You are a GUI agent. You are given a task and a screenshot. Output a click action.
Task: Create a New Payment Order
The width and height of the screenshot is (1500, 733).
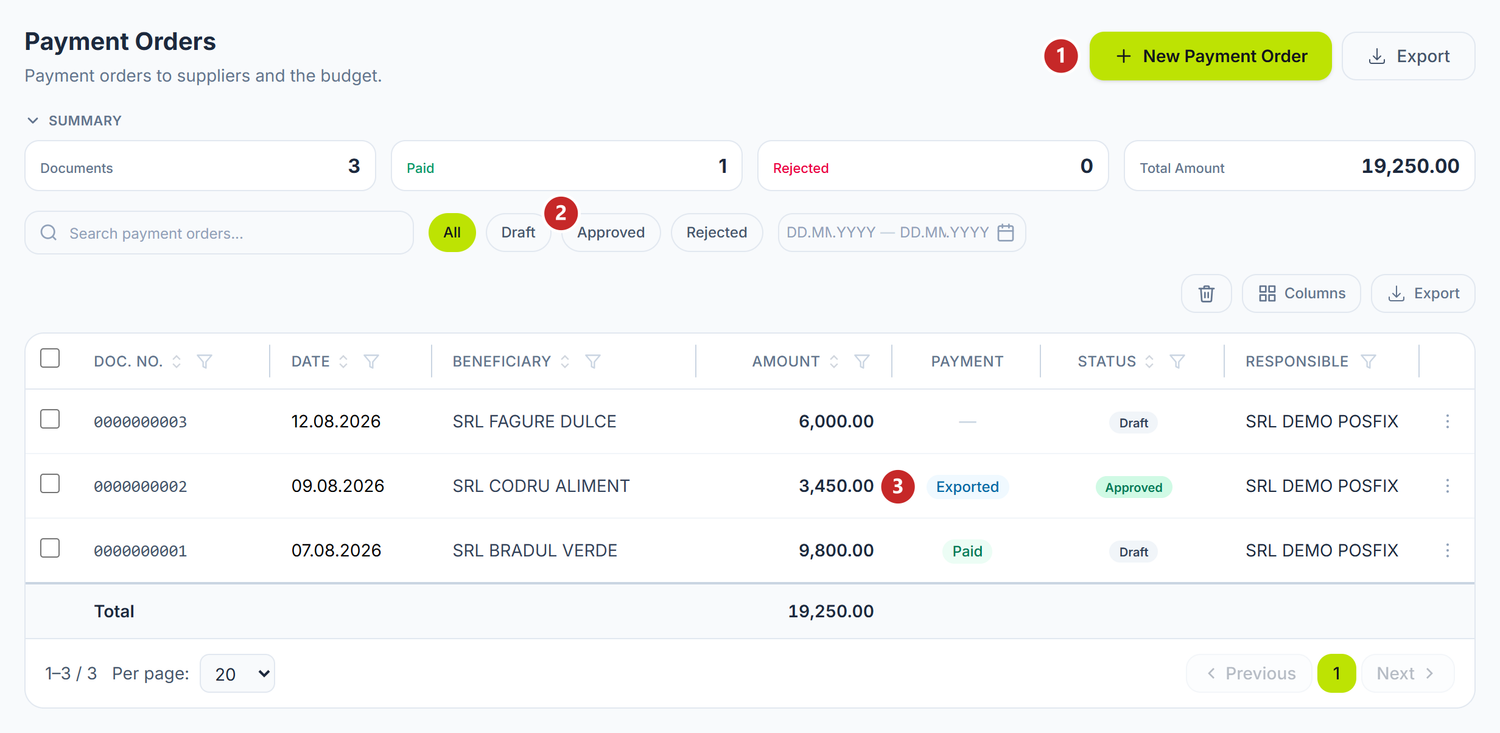click(1210, 56)
